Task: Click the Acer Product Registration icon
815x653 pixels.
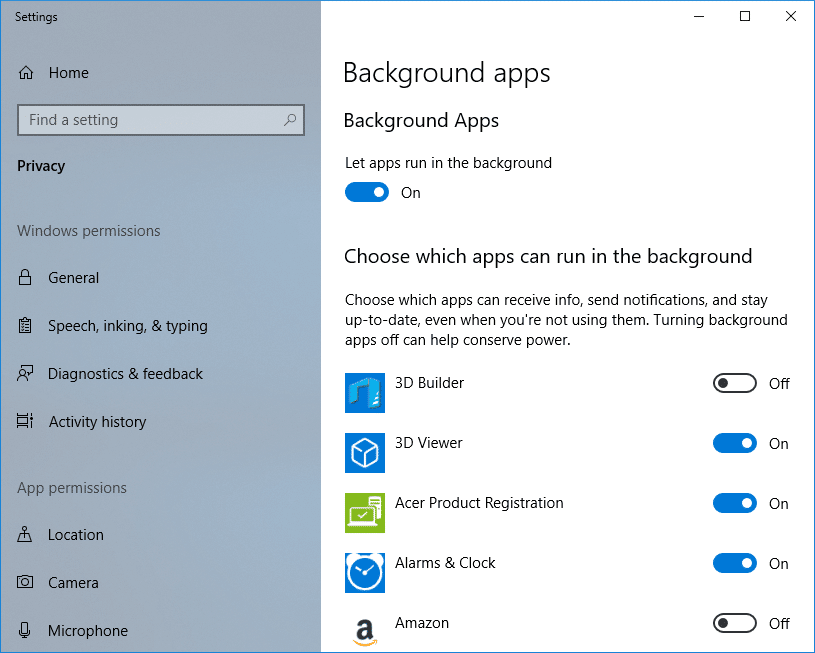Action: coord(365,513)
